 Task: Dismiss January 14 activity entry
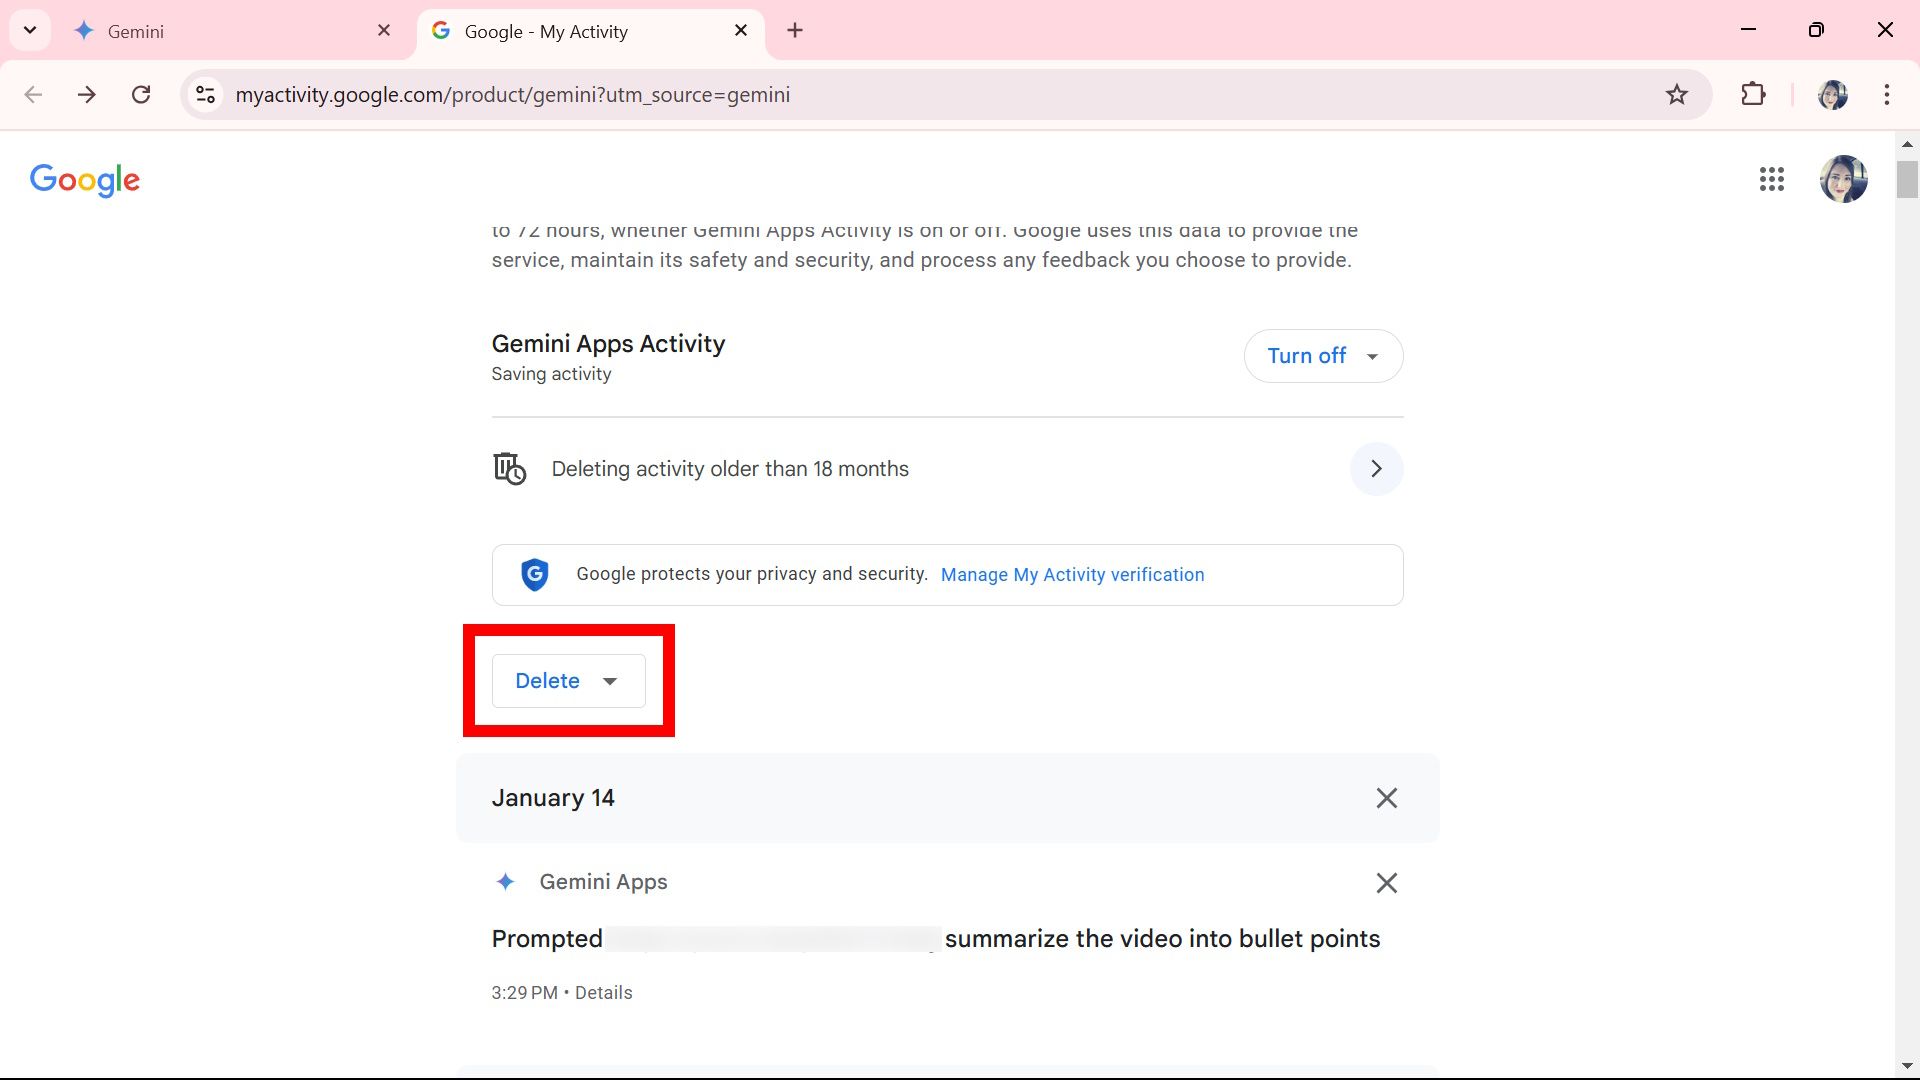coord(1386,798)
